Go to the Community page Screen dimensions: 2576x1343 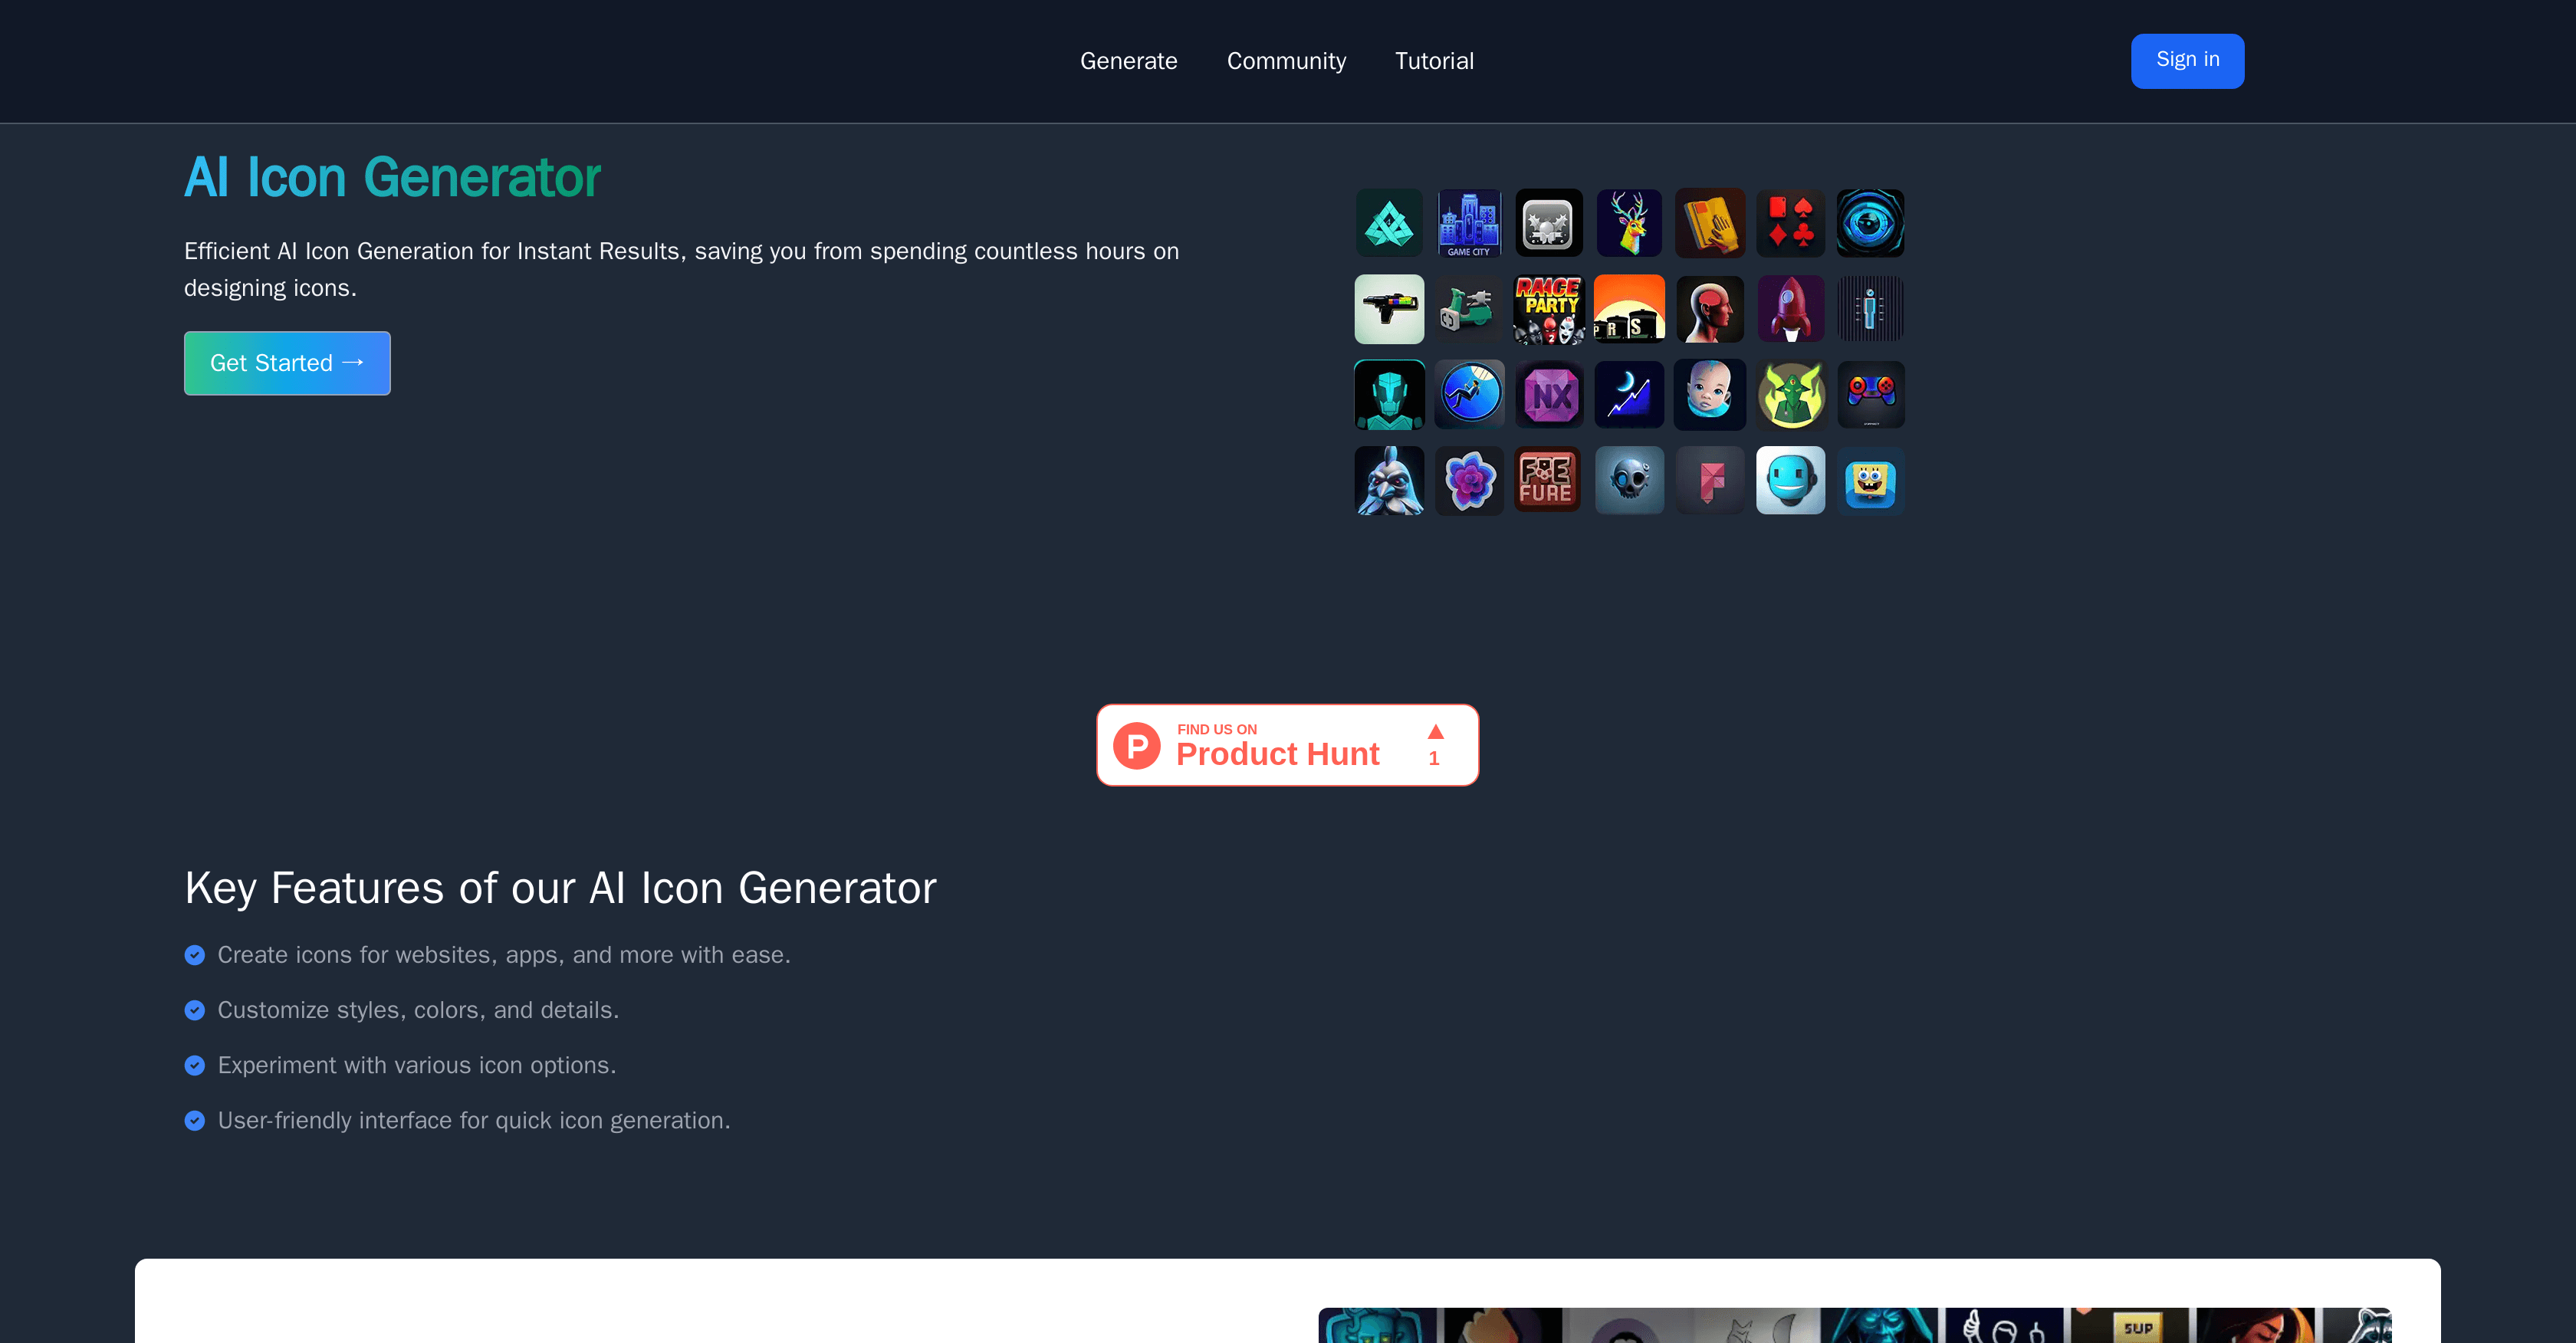coord(1286,61)
